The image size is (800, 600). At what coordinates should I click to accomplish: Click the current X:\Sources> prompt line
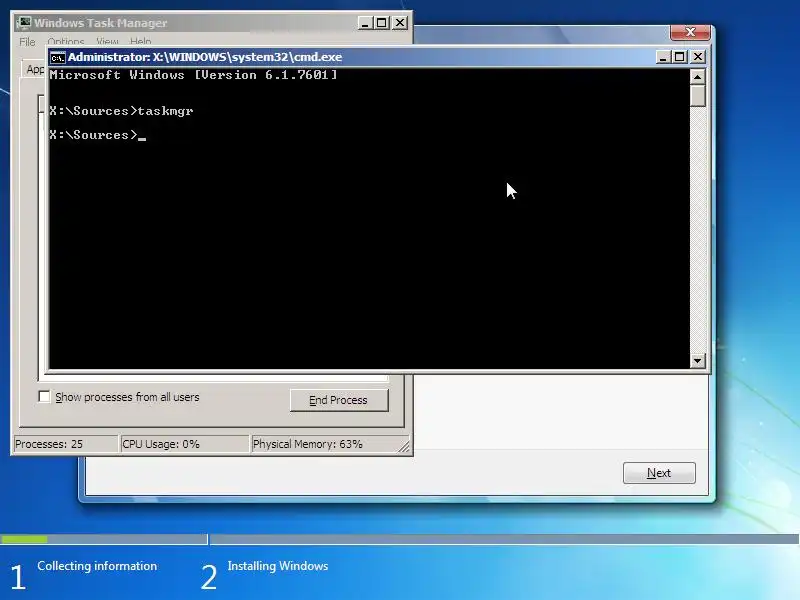click(97, 135)
